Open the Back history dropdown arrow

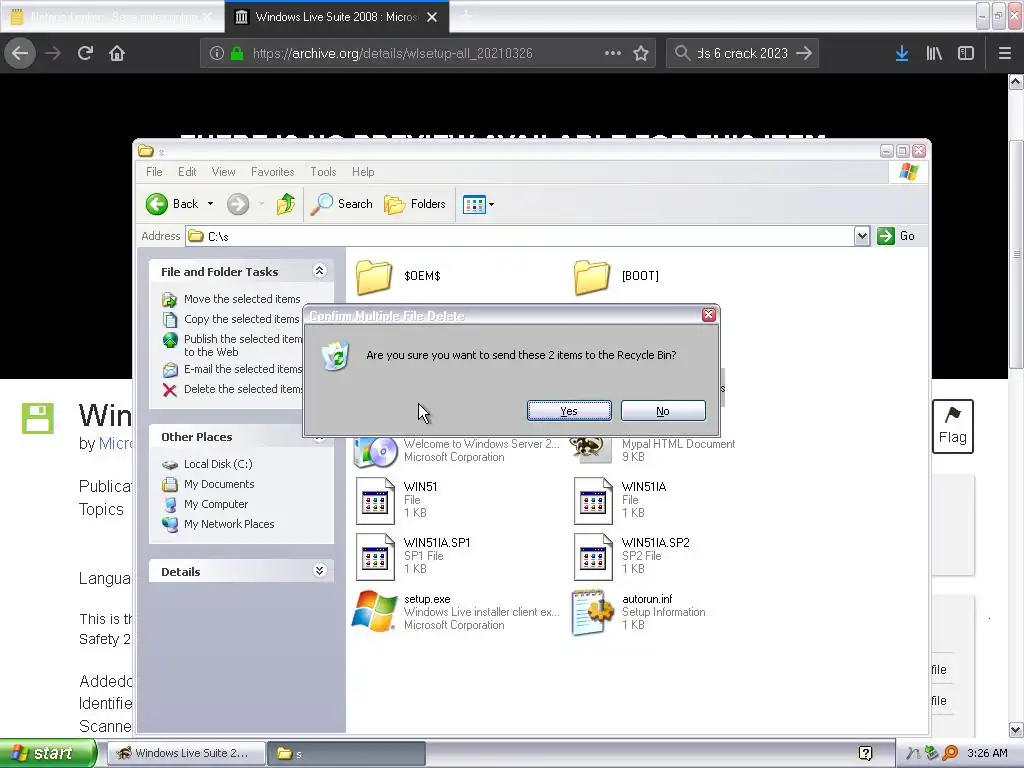pyautogui.click(x=210, y=204)
